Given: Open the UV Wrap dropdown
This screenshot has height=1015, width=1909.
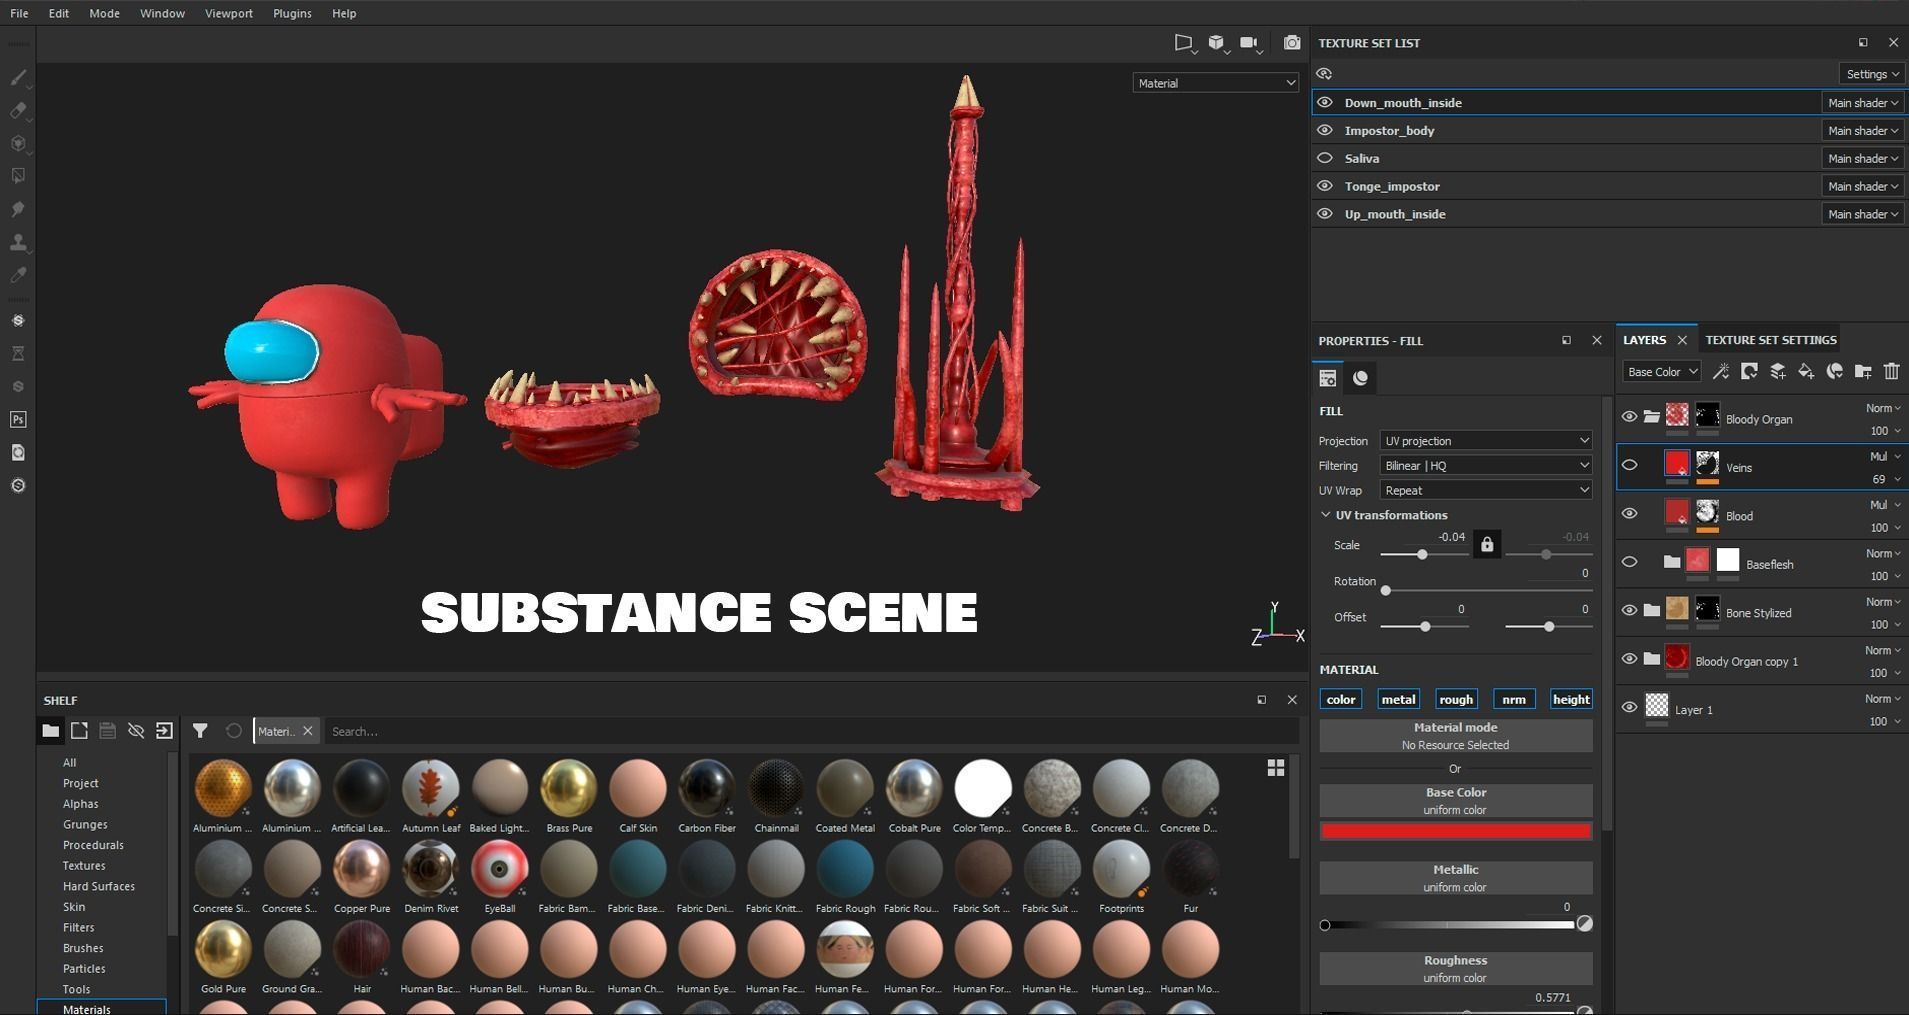Looking at the screenshot, I should point(1486,491).
